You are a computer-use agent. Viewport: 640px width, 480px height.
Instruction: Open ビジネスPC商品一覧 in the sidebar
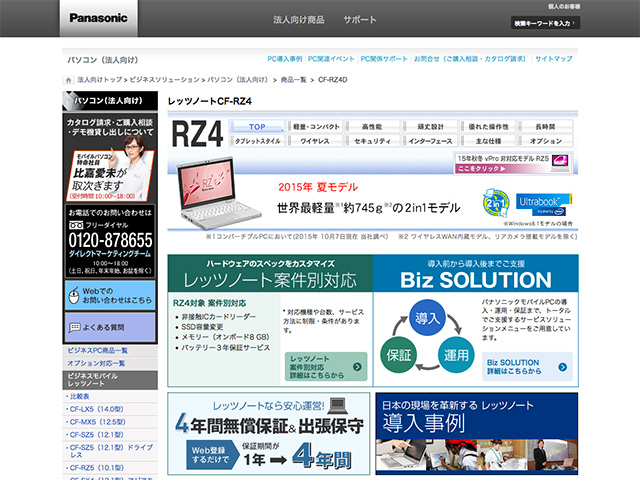[x=98, y=351]
